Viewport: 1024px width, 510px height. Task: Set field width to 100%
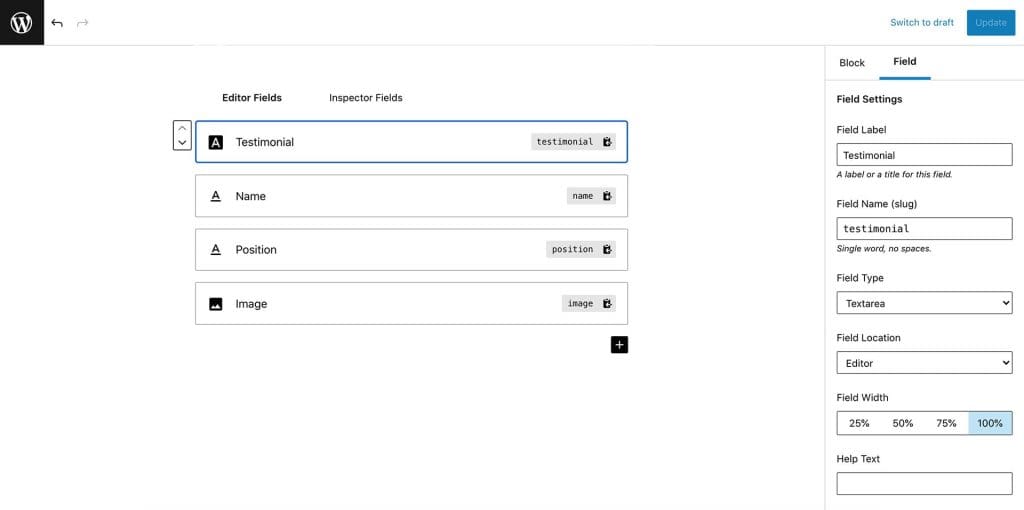click(990, 423)
